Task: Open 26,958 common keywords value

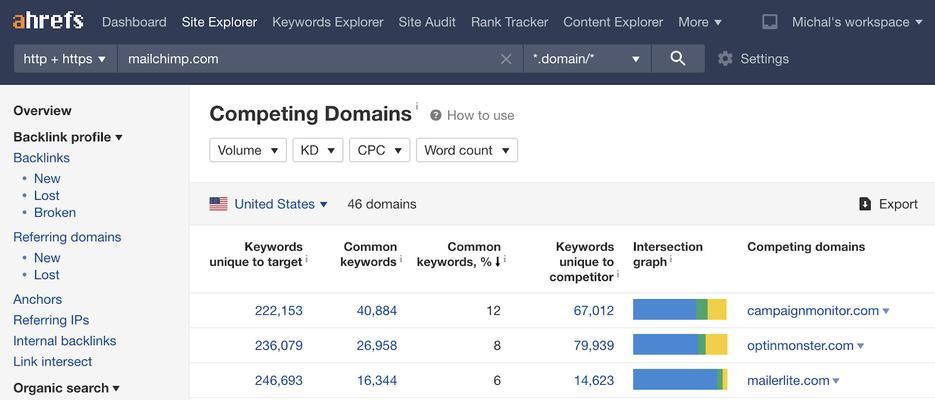Action: pyautogui.click(x=377, y=345)
